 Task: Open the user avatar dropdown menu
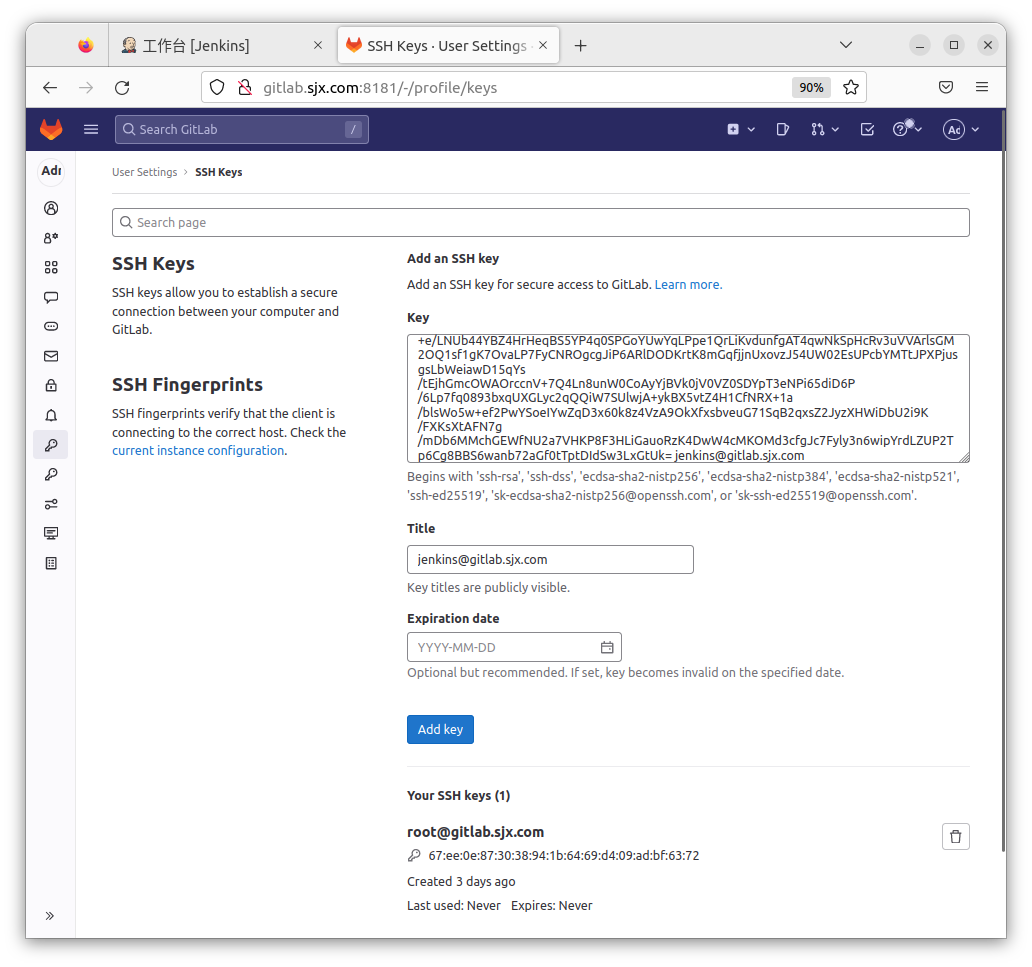click(961, 129)
